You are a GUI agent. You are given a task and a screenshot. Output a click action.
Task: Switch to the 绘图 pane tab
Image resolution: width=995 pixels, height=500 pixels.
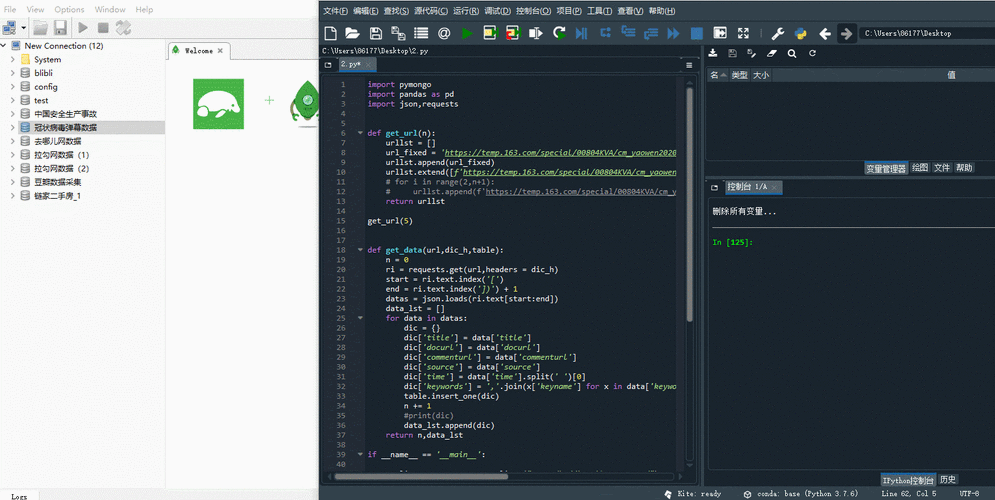920,168
